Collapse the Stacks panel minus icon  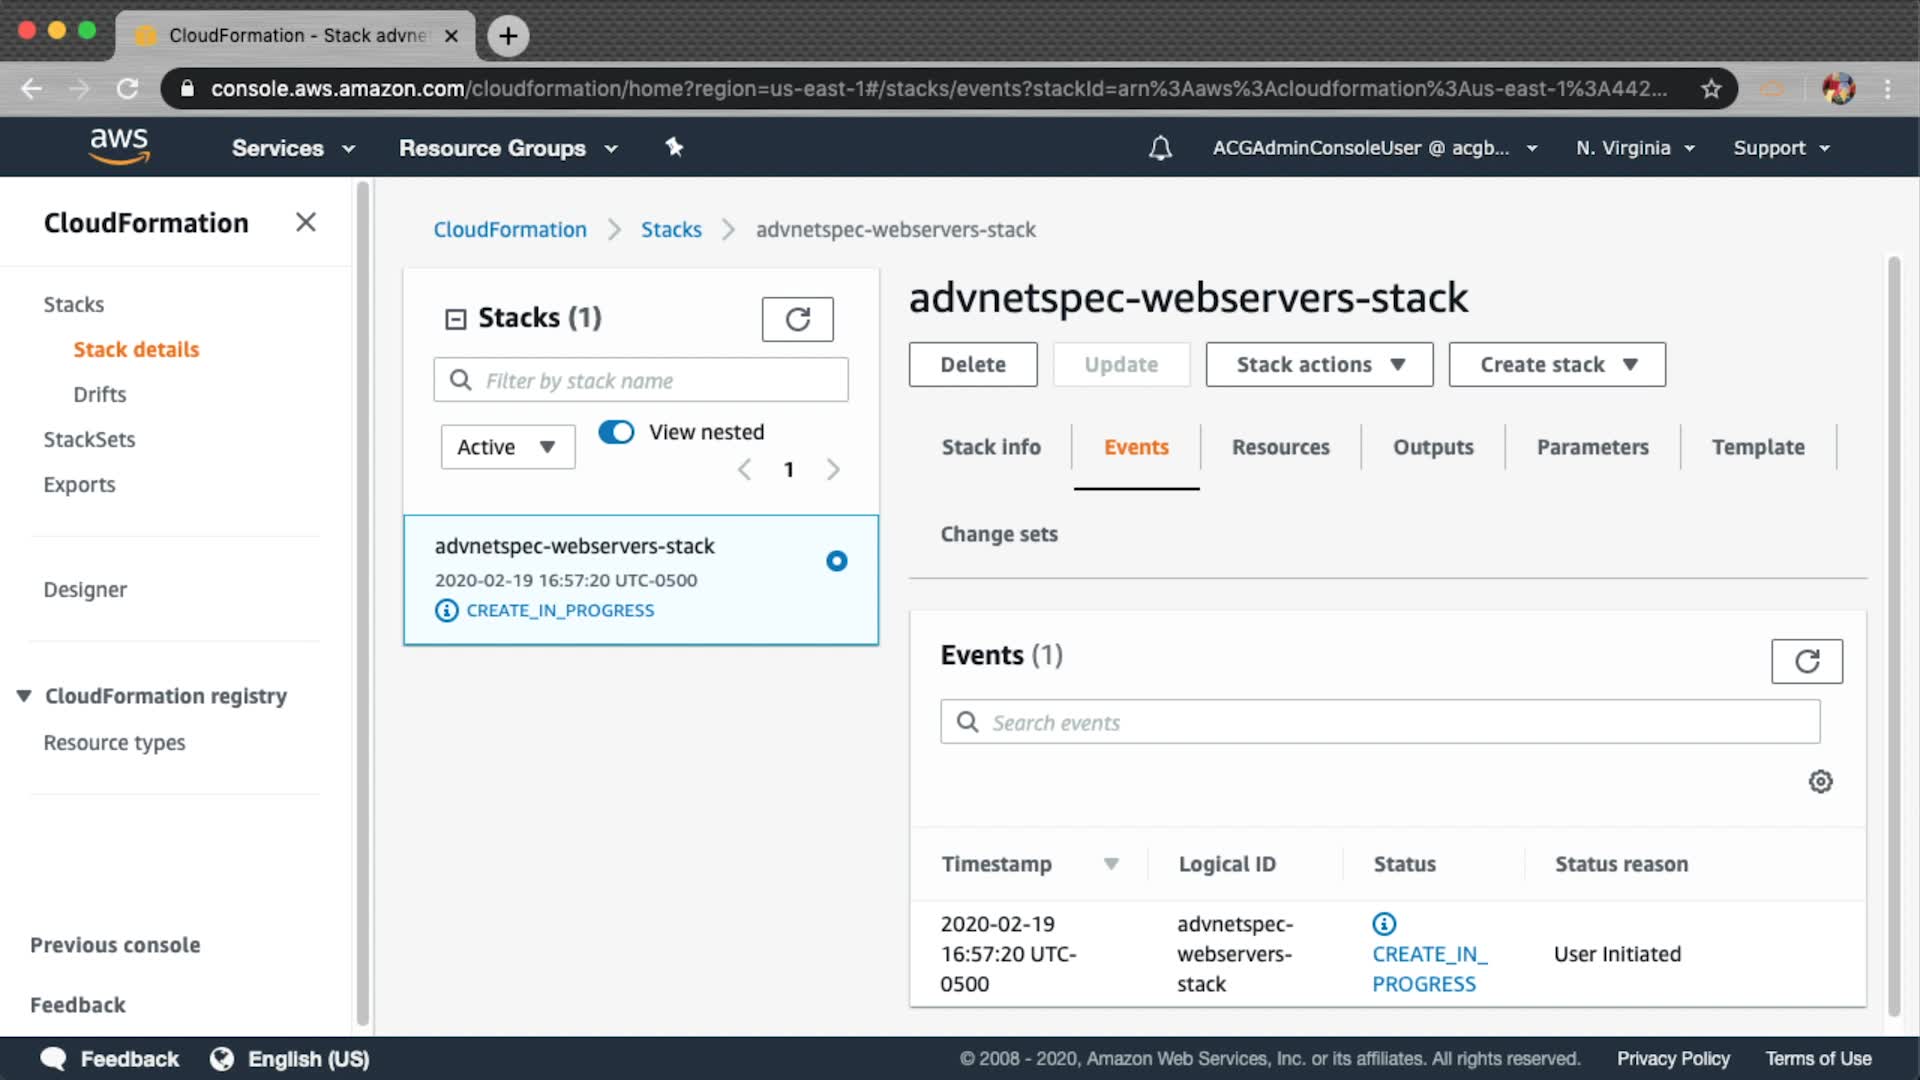456,319
